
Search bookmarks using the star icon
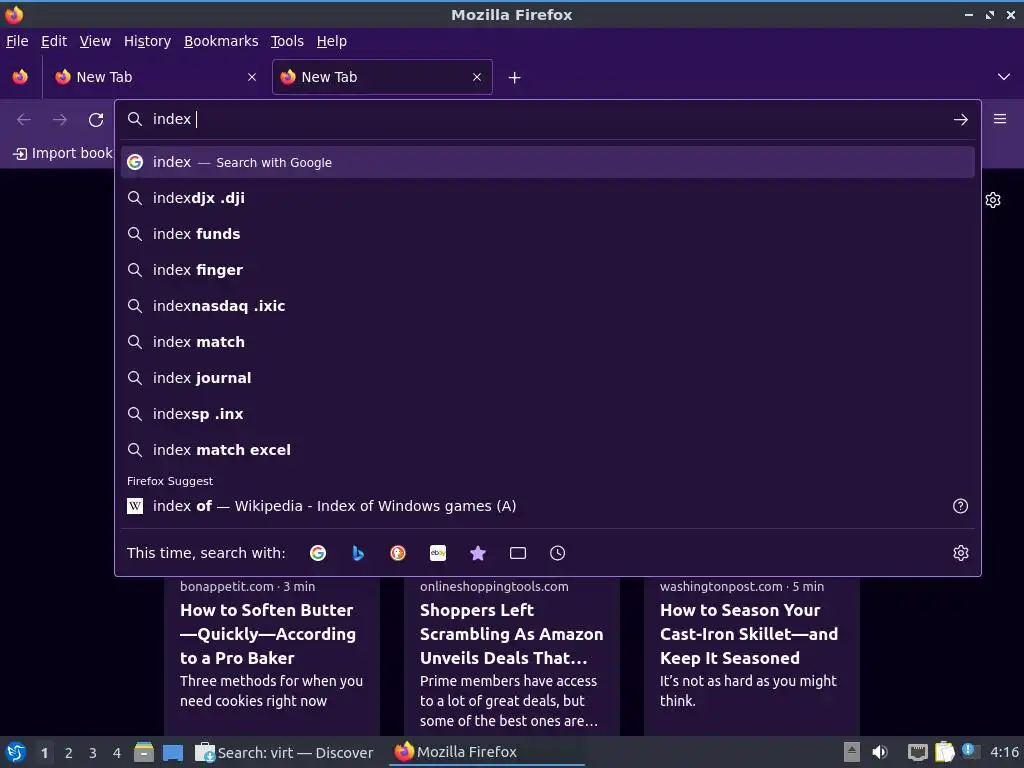[x=478, y=553]
